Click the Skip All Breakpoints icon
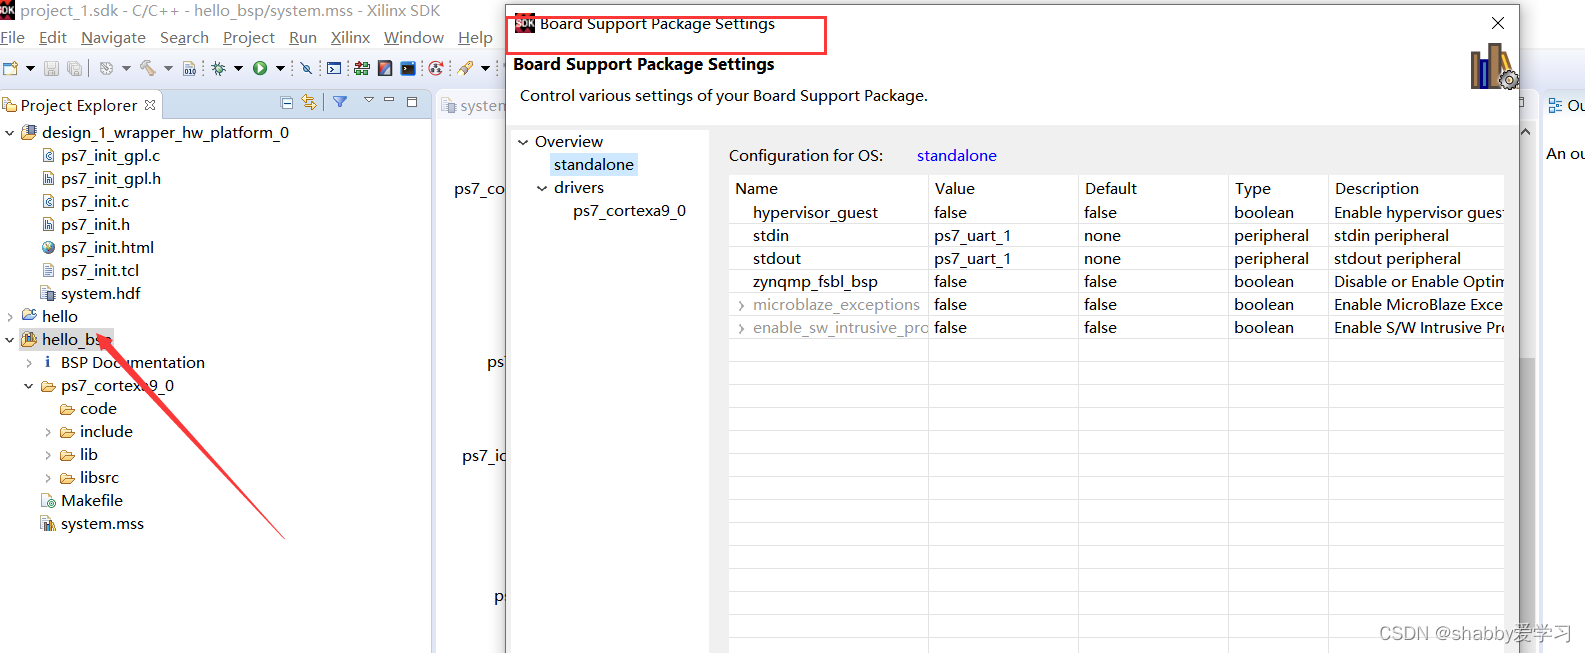The image size is (1585, 653). tap(306, 68)
